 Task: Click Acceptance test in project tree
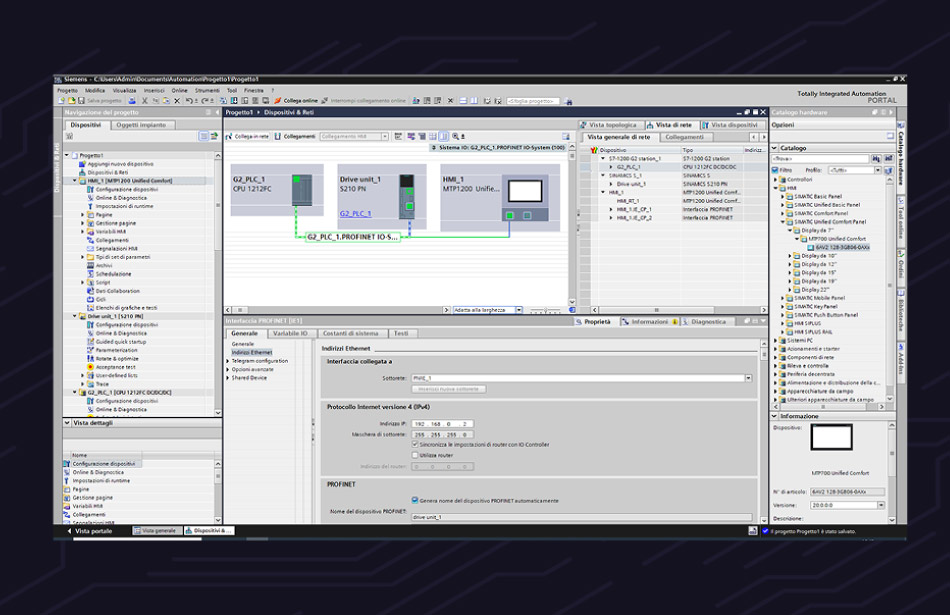(x=115, y=367)
